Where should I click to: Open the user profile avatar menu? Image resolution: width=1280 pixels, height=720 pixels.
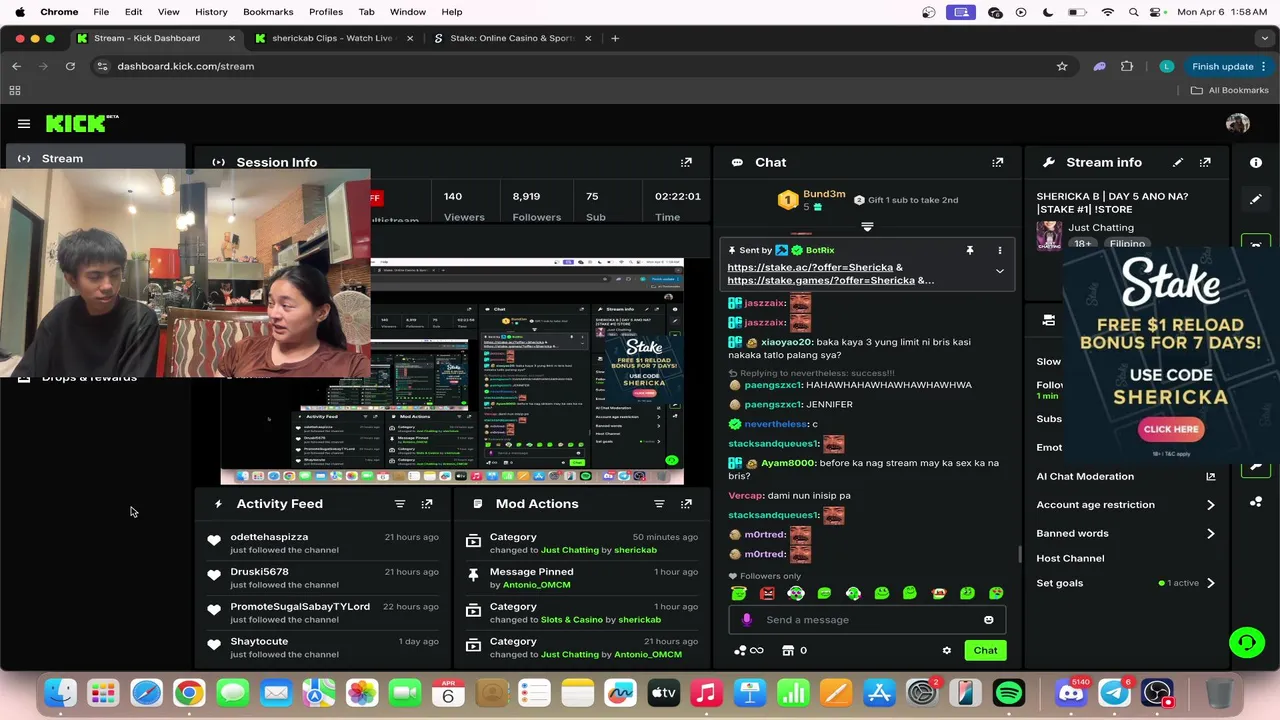click(x=1238, y=123)
